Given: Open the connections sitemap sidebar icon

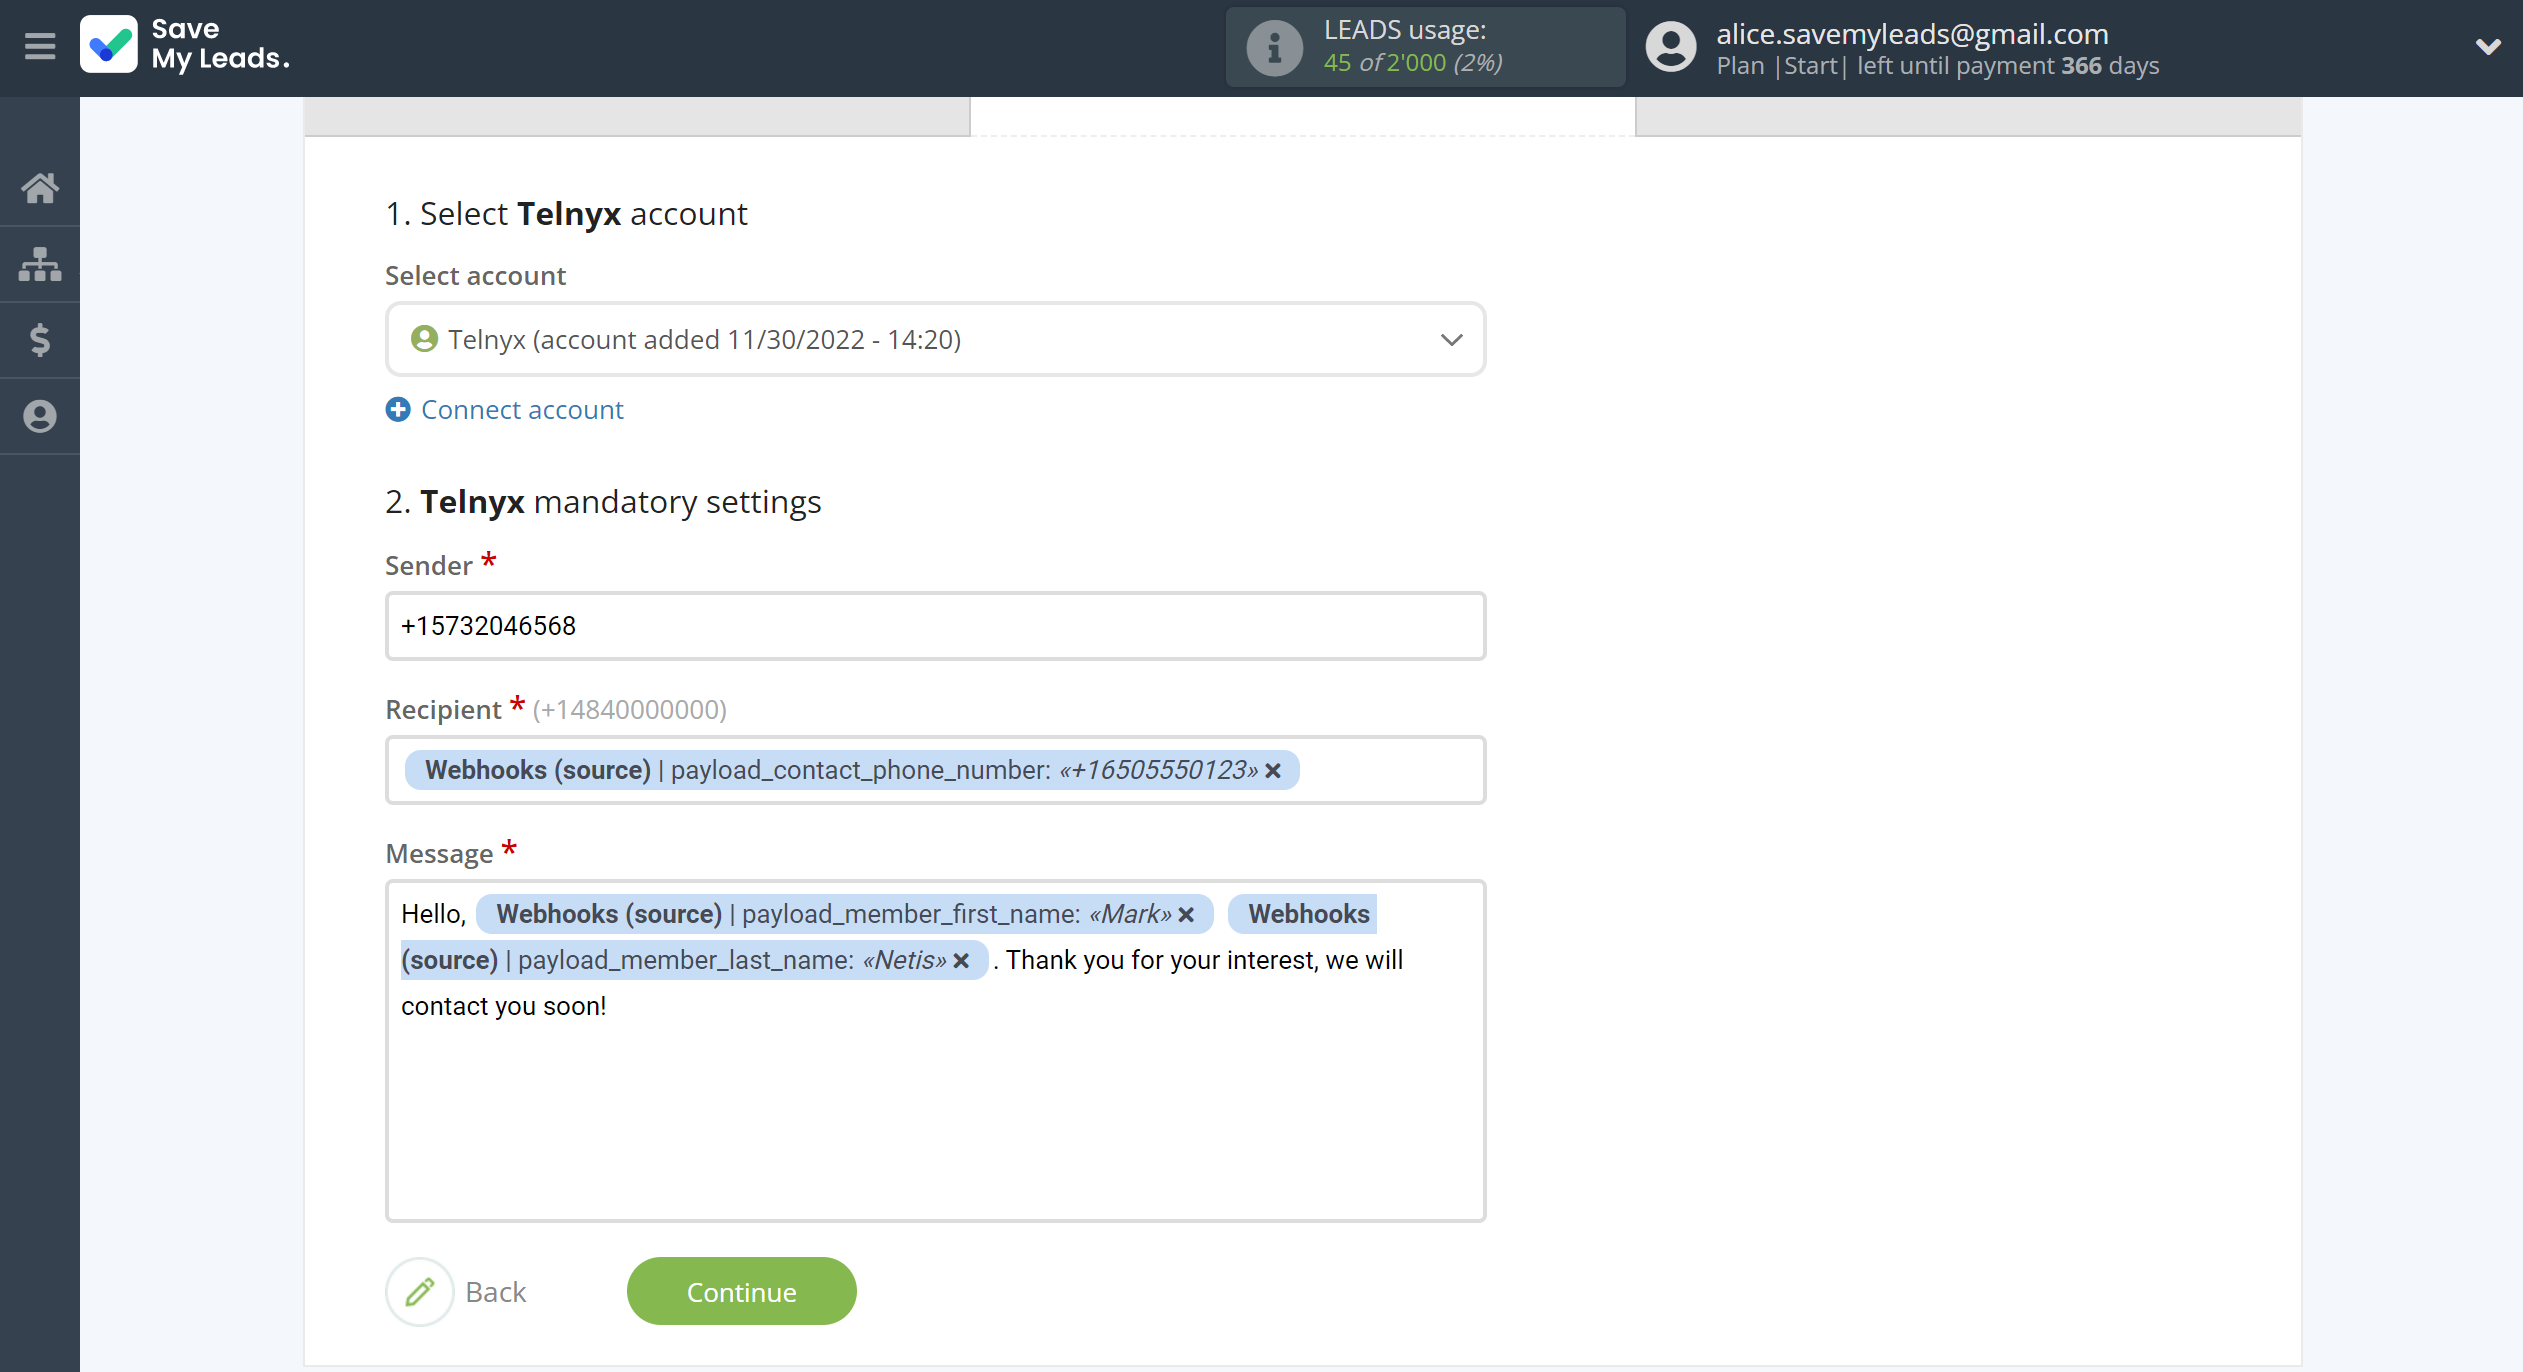Looking at the screenshot, I should [x=40, y=264].
